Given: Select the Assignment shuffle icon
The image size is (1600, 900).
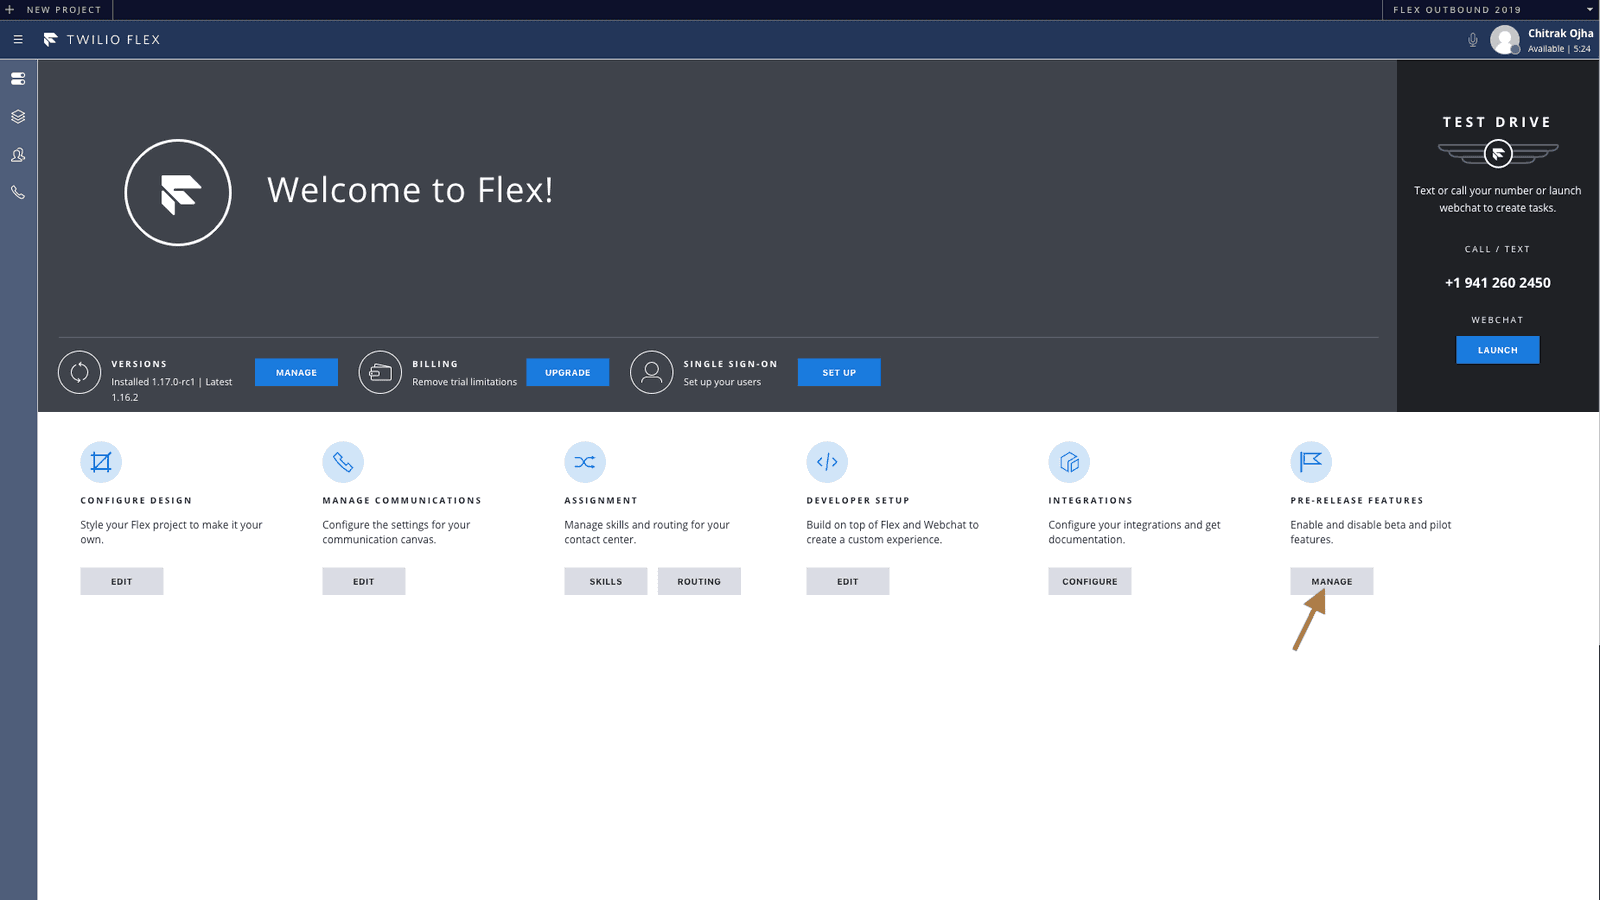Looking at the screenshot, I should (x=585, y=461).
